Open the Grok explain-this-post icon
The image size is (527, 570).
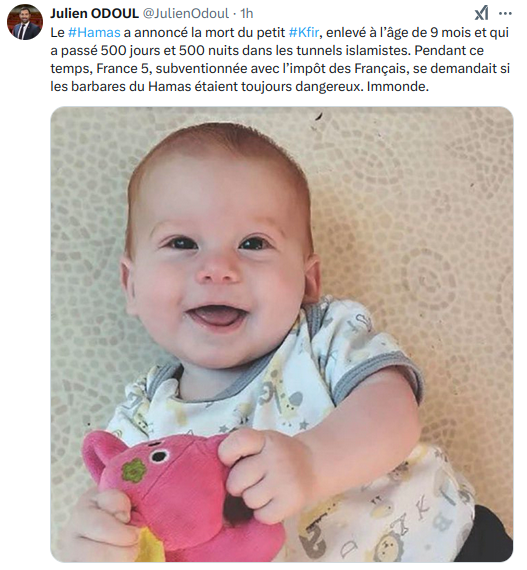(482, 14)
